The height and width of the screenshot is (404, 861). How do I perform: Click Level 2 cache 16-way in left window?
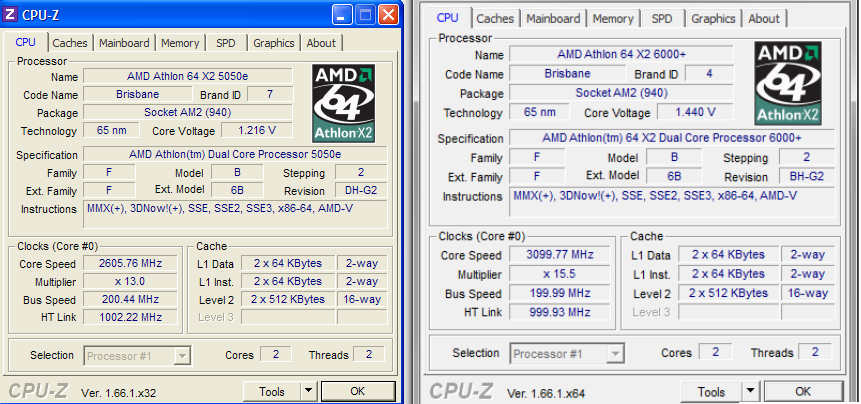[x=362, y=299]
